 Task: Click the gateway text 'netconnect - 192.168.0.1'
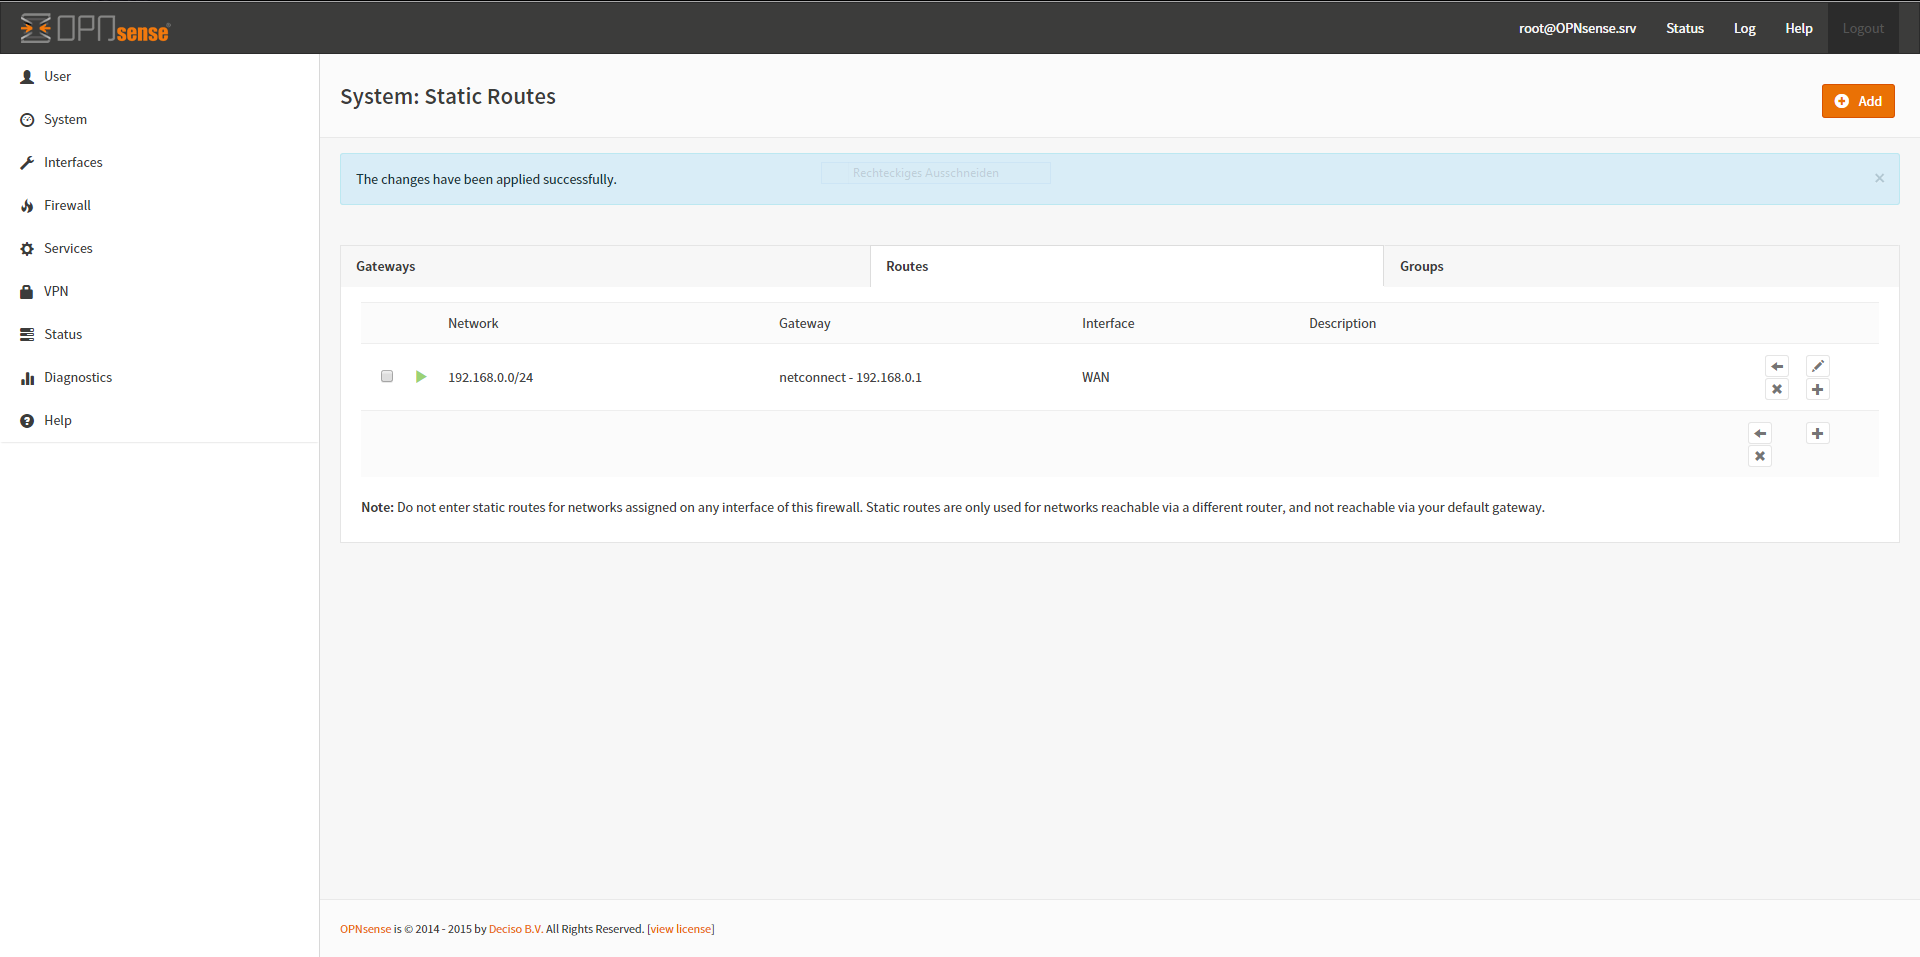(851, 377)
